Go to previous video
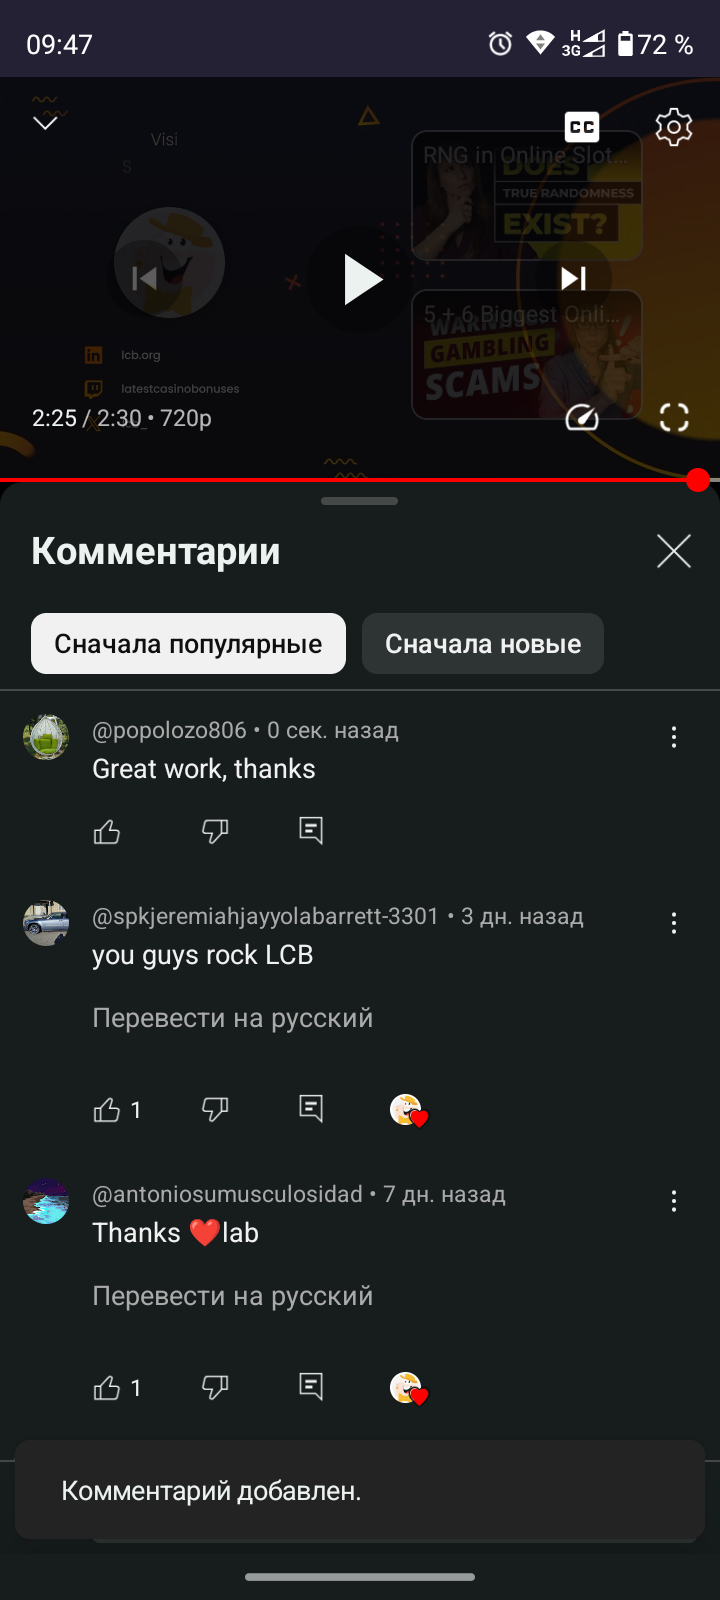This screenshot has height=1600, width=720. 145,278
